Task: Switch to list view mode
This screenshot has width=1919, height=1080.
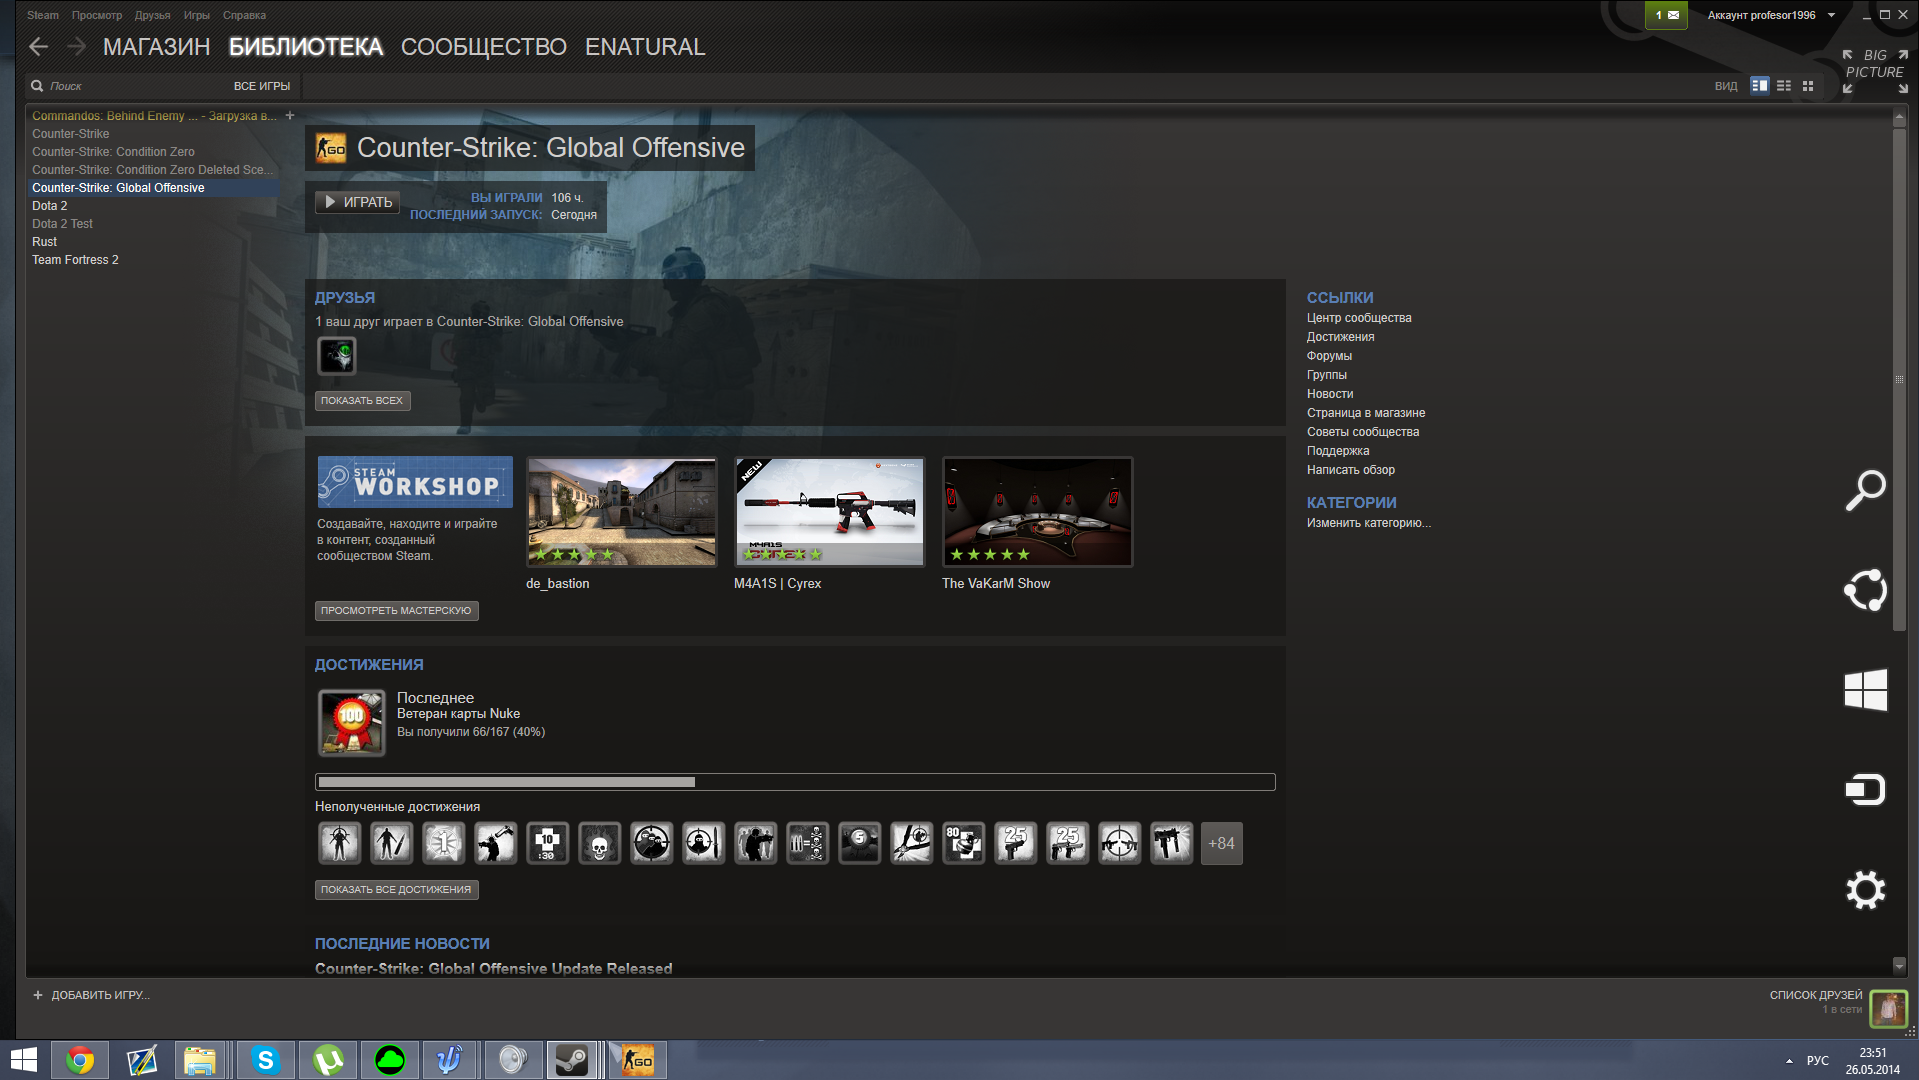Action: click(x=1784, y=86)
